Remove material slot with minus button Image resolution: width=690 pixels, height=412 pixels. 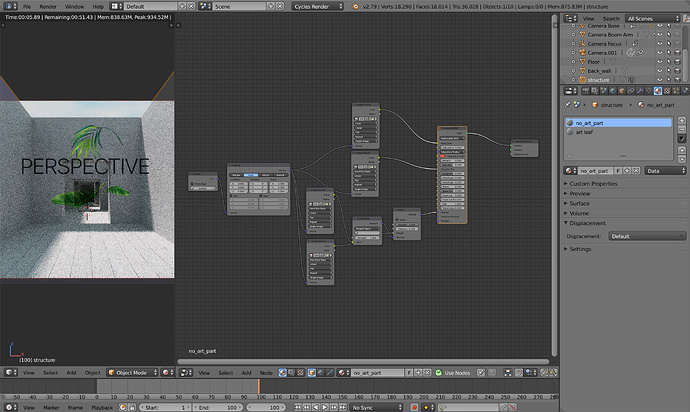pos(682,129)
